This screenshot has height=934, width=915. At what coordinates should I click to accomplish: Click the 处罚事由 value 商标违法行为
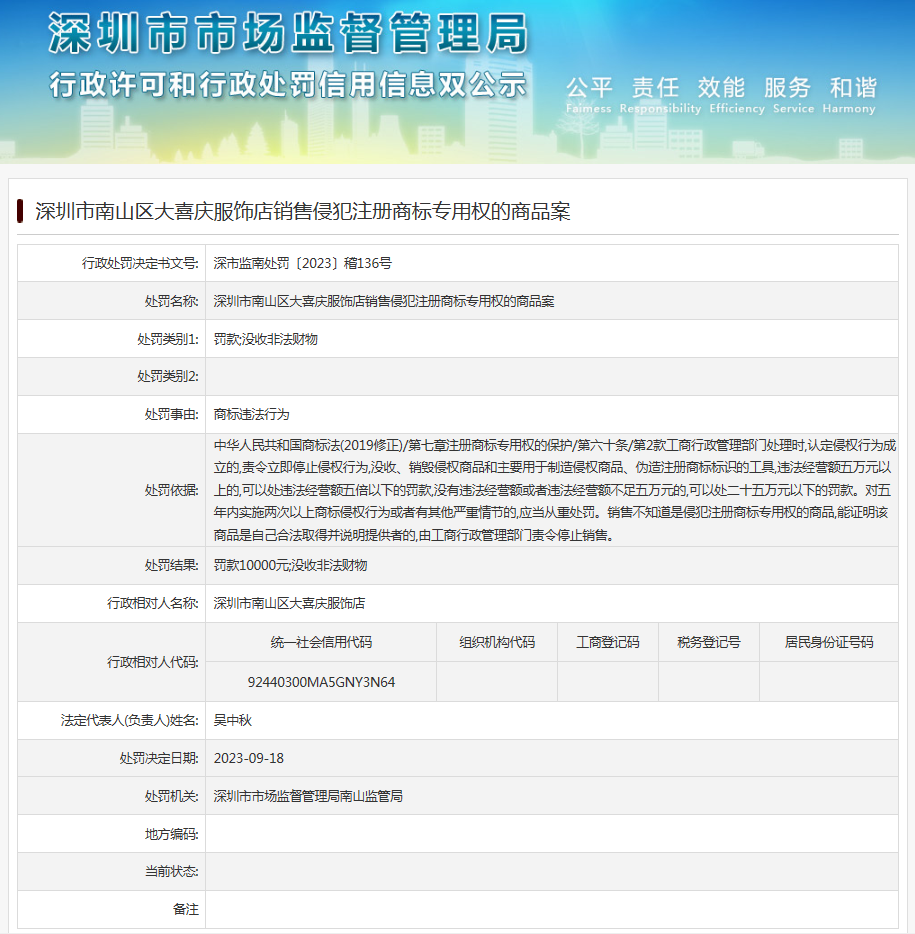[x=251, y=414]
